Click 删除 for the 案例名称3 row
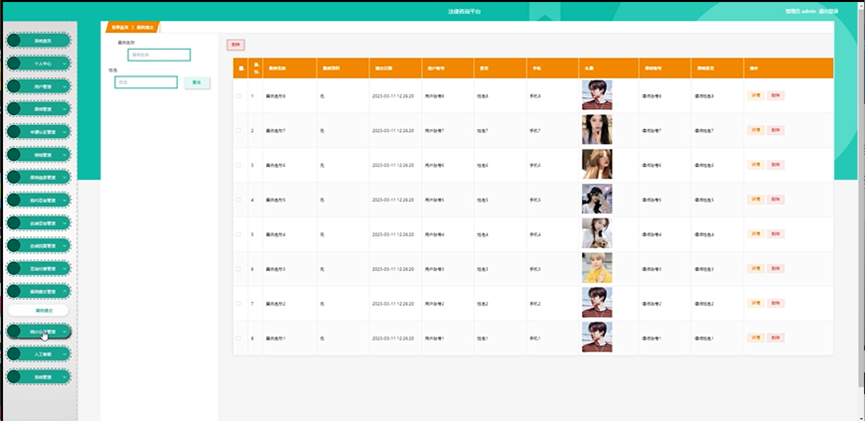This screenshot has height=421, width=865. 776,269
